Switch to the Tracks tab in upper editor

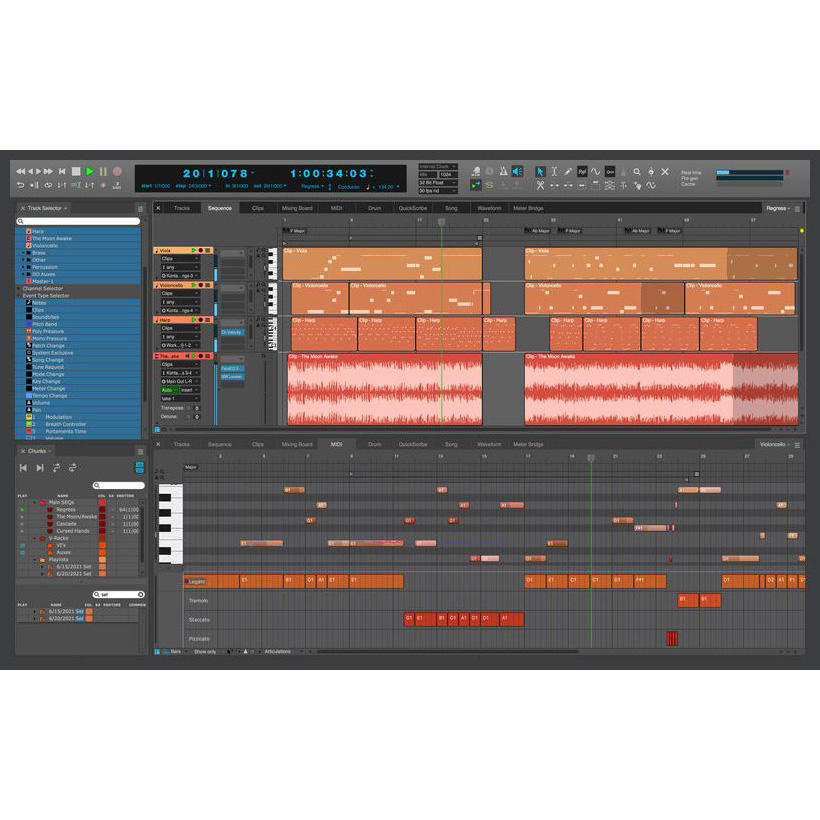(x=182, y=208)
